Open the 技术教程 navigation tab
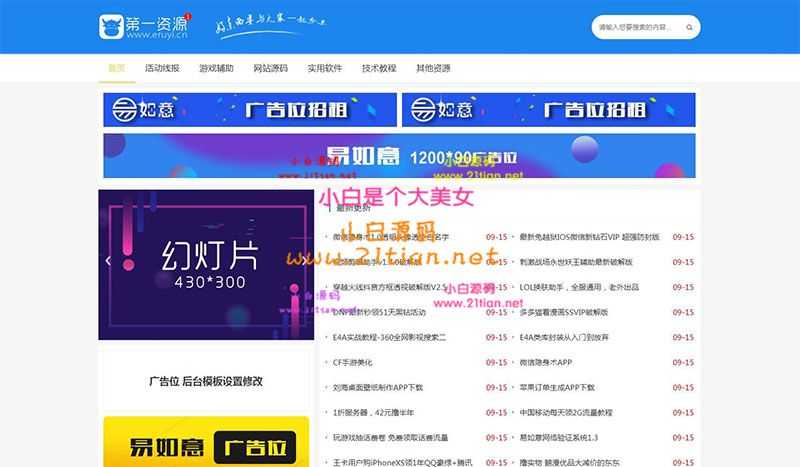The width and height of the screenshot is (800, 467). point(379,68)
